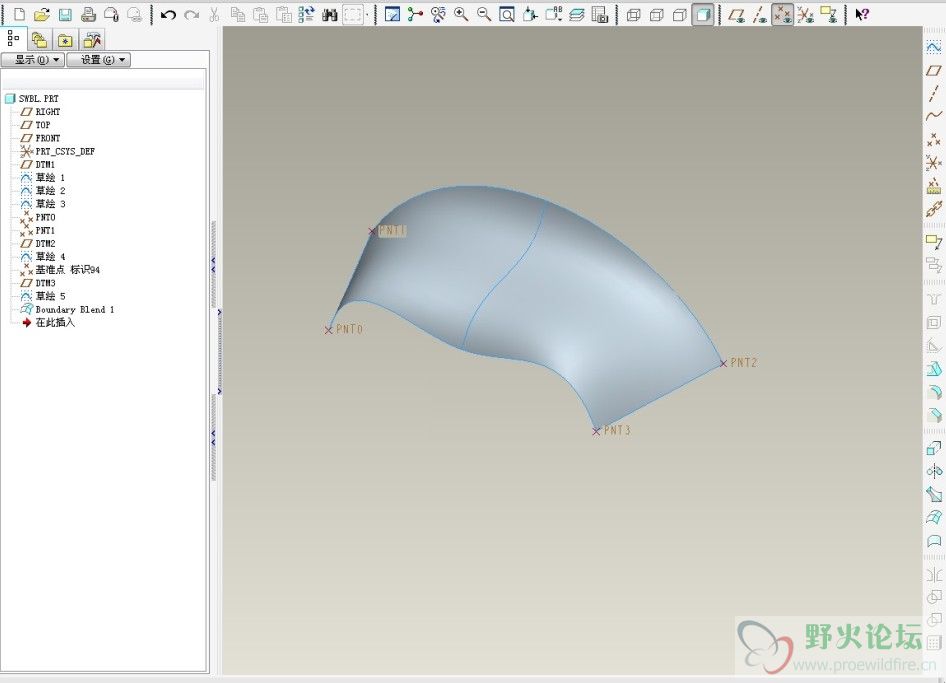The width and height of the screenshot is (946, 683).
Task: Create a datum axis from right toolbar
Action: (x=933, y=94)
